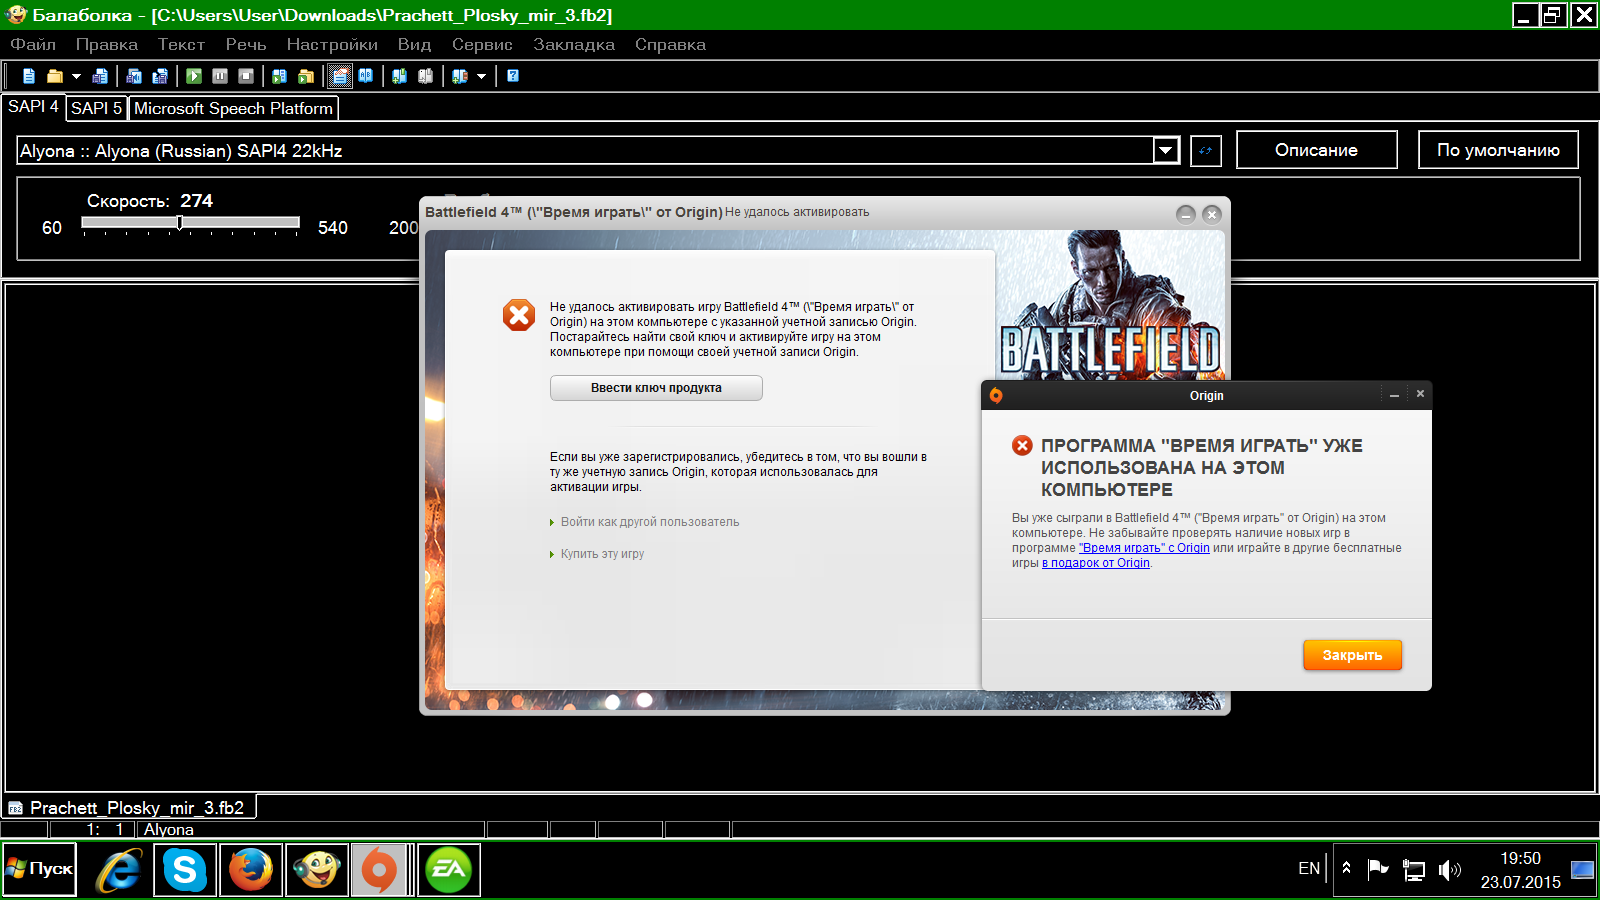The height and width of the screenshot is (900, 1600).
Task: Open the dropdown arrow beside Open folder
Action: [76, 76]
